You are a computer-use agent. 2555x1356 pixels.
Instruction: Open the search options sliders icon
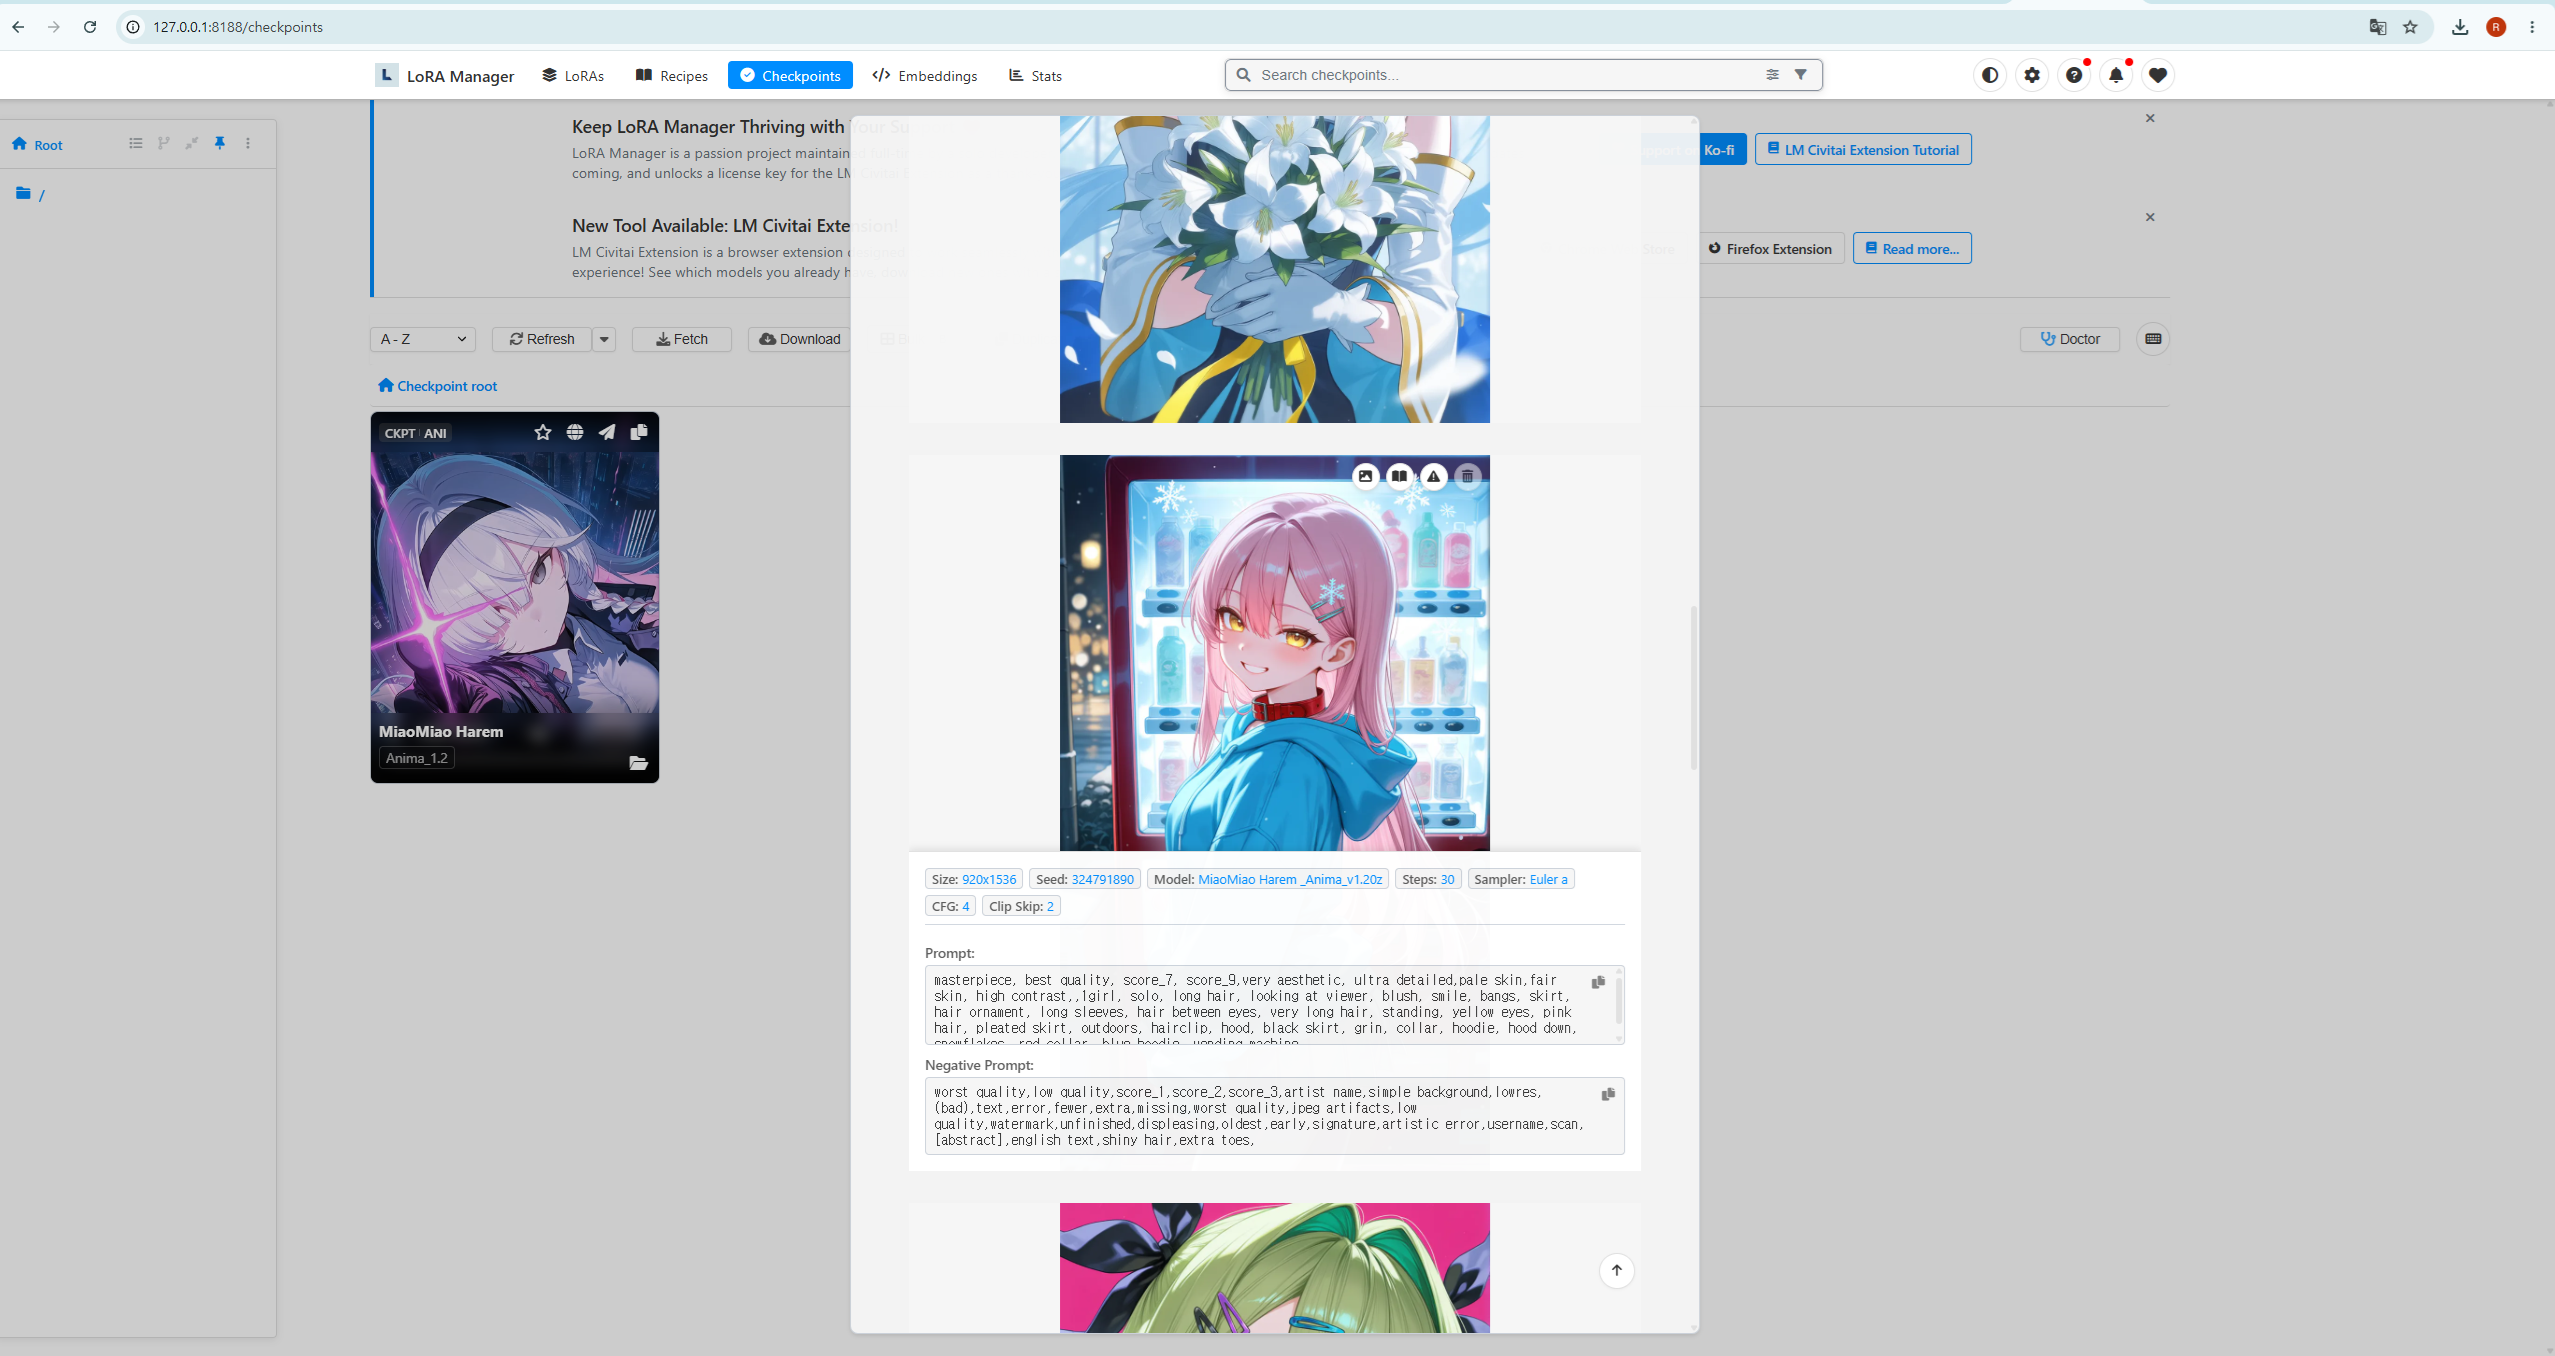click(x=1772, y=75)
